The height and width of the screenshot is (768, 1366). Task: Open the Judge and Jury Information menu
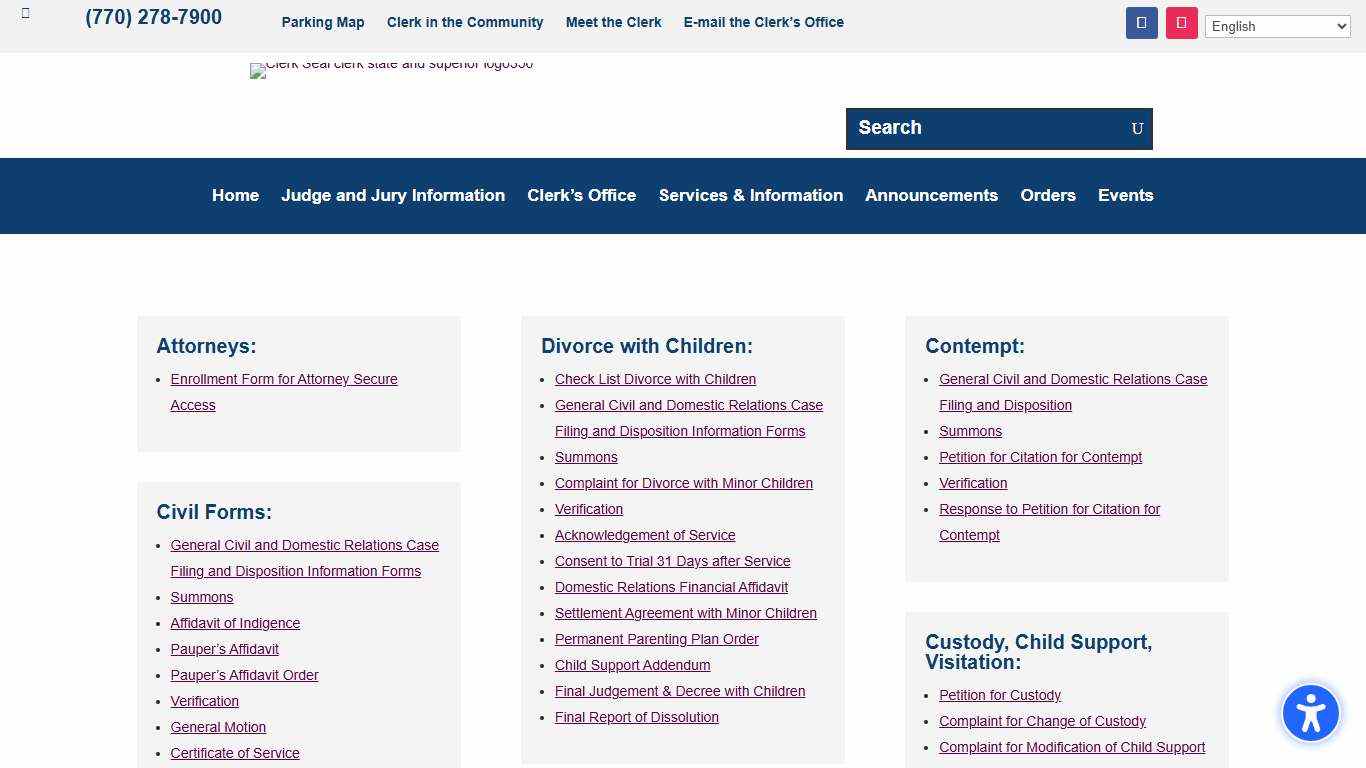coord(392,196)
